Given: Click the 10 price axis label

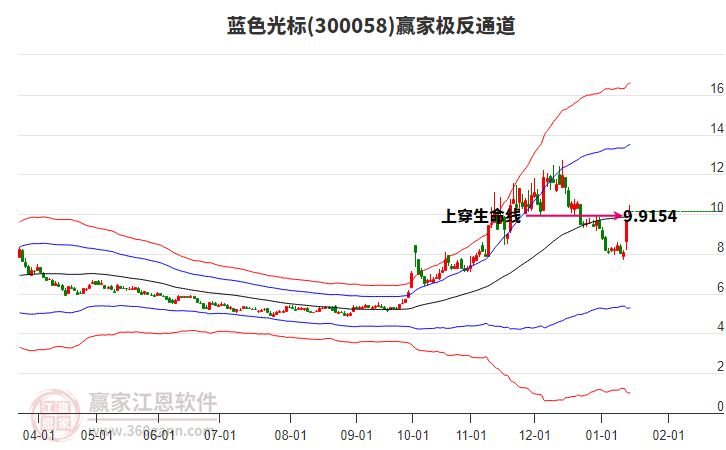Looking at the screenshot, I should coord(717,207).
